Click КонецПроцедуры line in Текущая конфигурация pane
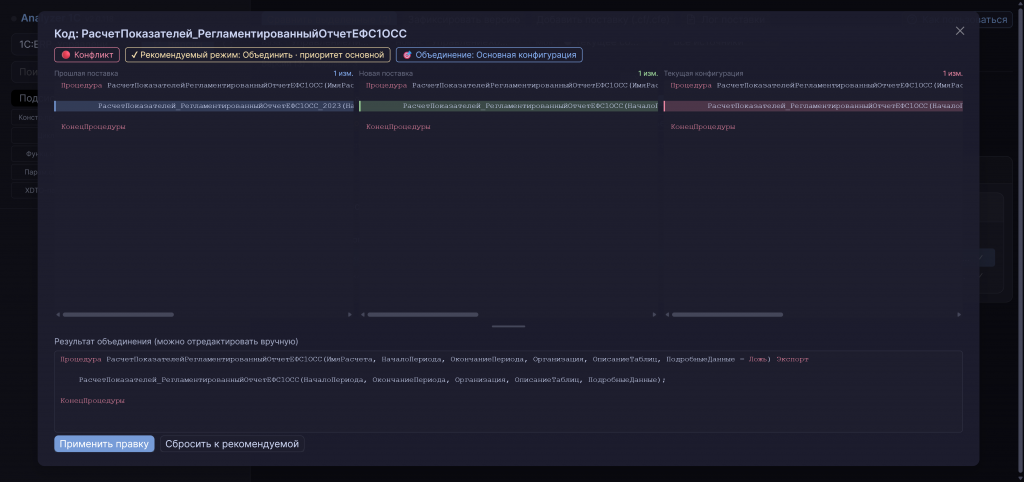The height and width of the screenshot is (482, 1024). coord(703,127)
